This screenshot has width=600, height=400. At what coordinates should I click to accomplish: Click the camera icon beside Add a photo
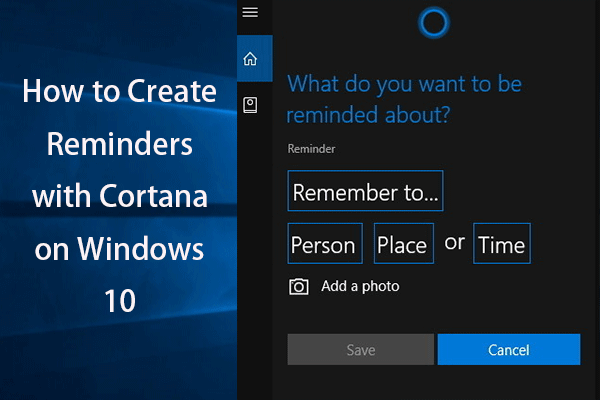tap(298, 286)
